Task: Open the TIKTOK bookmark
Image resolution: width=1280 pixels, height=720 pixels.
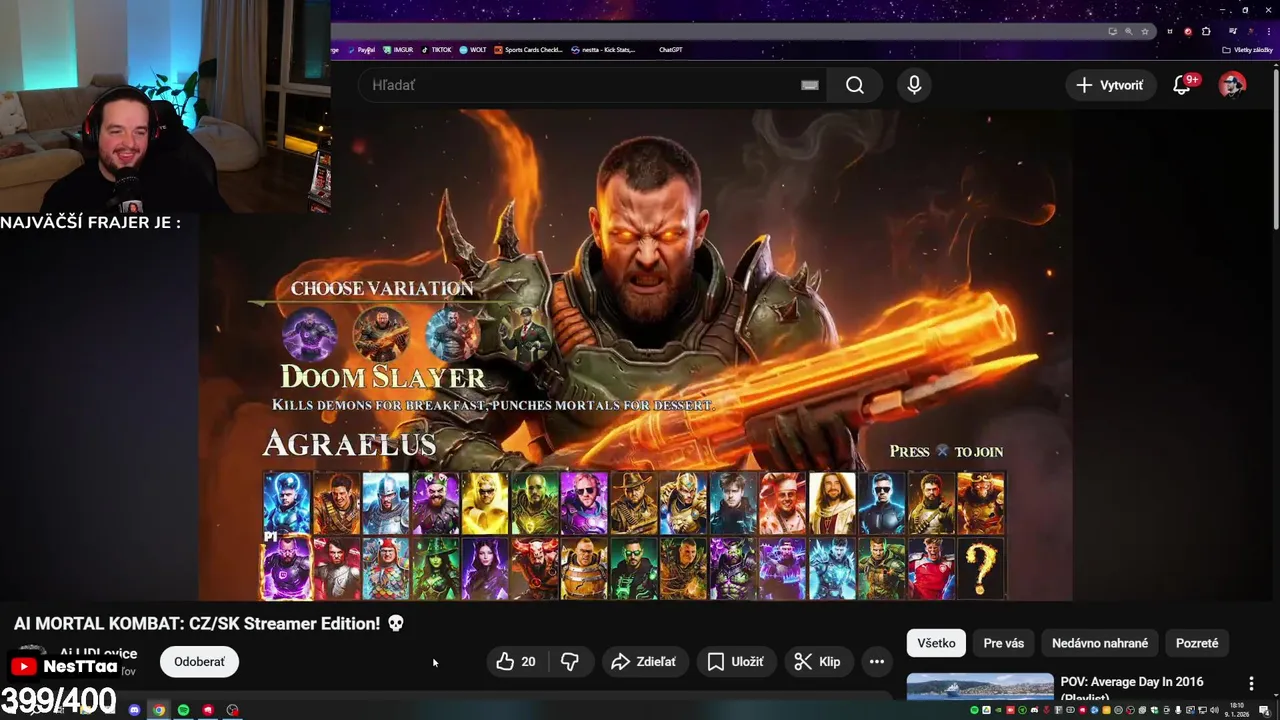Action: [437, 49]
